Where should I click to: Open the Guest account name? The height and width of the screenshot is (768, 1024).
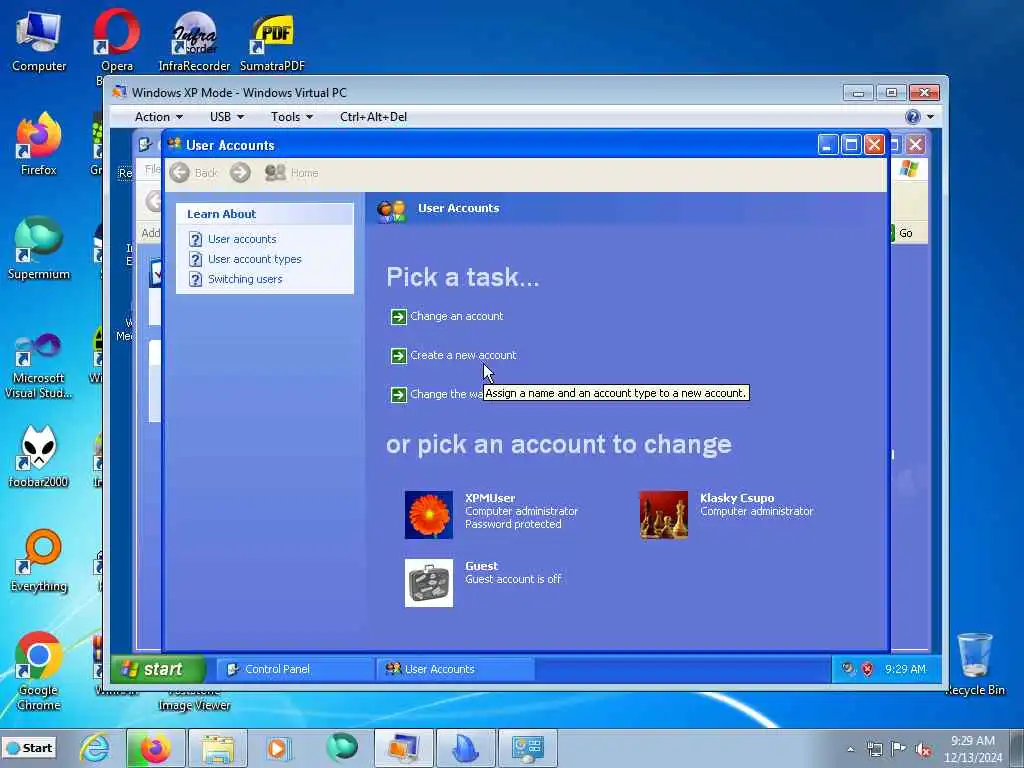click(481, 566)
